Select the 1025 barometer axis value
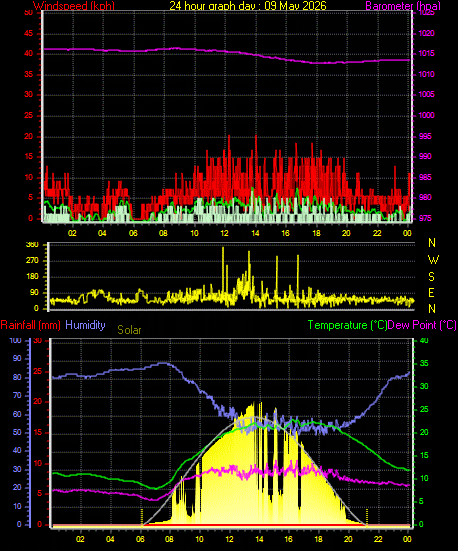The width and height of the screenshot is (458, 551). 426,13
